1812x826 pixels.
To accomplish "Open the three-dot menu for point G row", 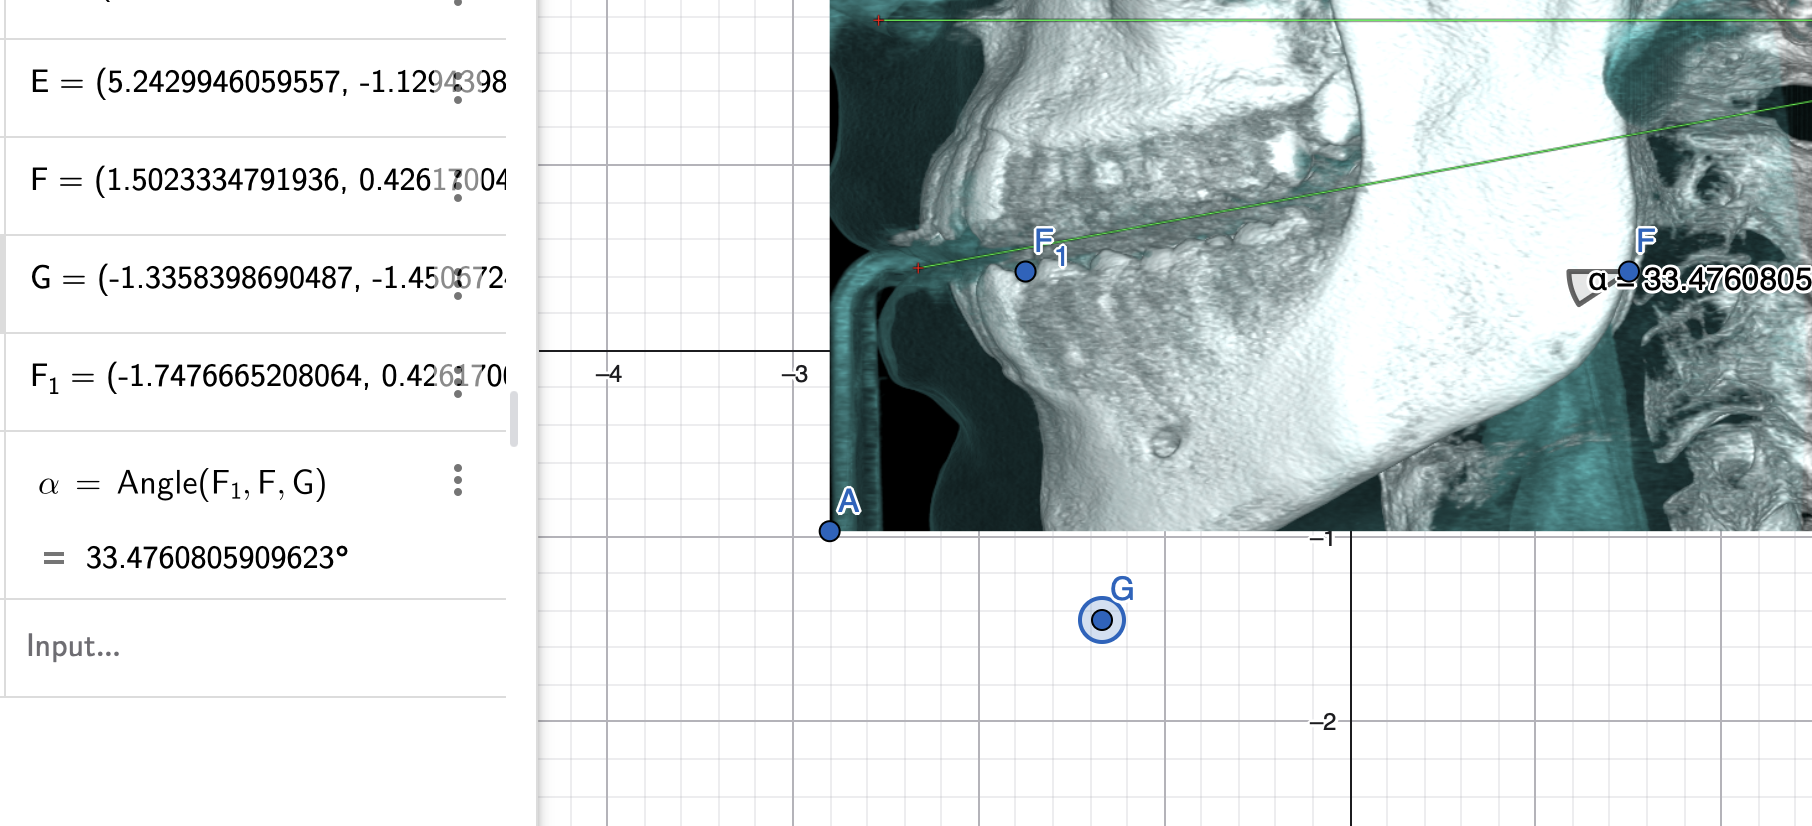I will point(458,283).
